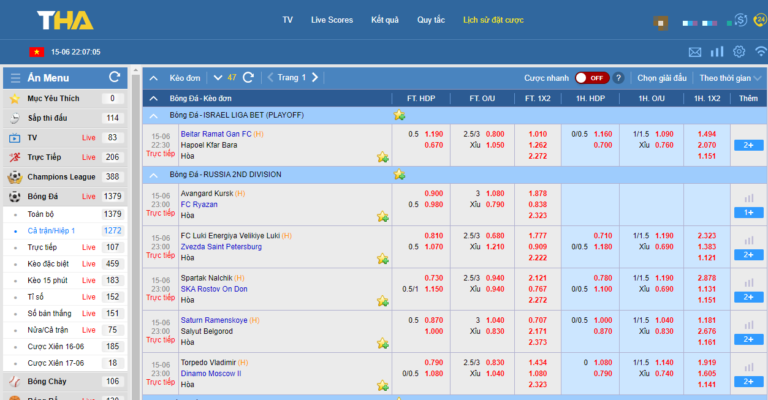Click the Chọn giải đấu button
This screenshot has width=768, height=400.
click(661, 77)
